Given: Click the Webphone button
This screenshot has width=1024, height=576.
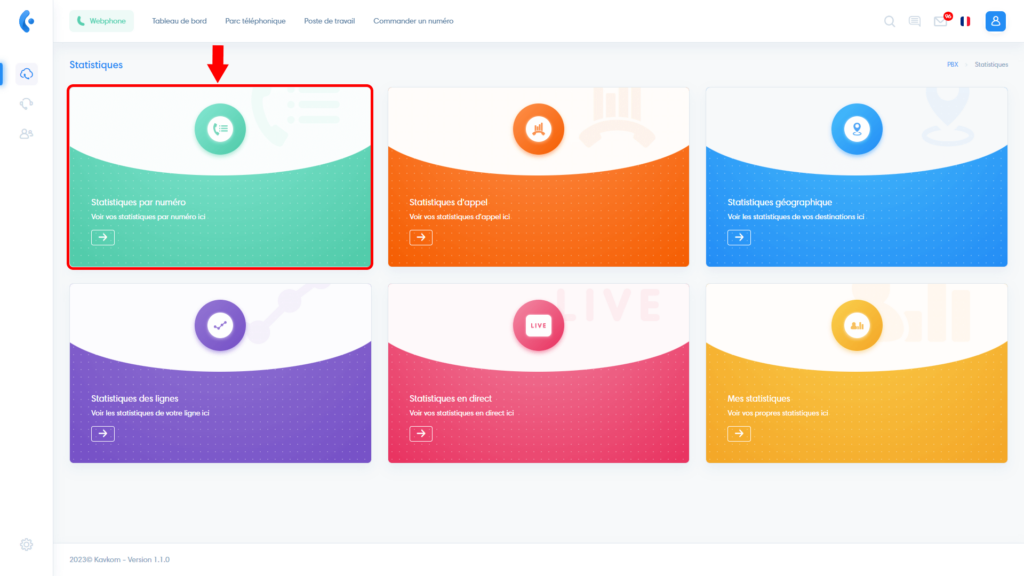Looking at the screenshot, I should 101,21.
